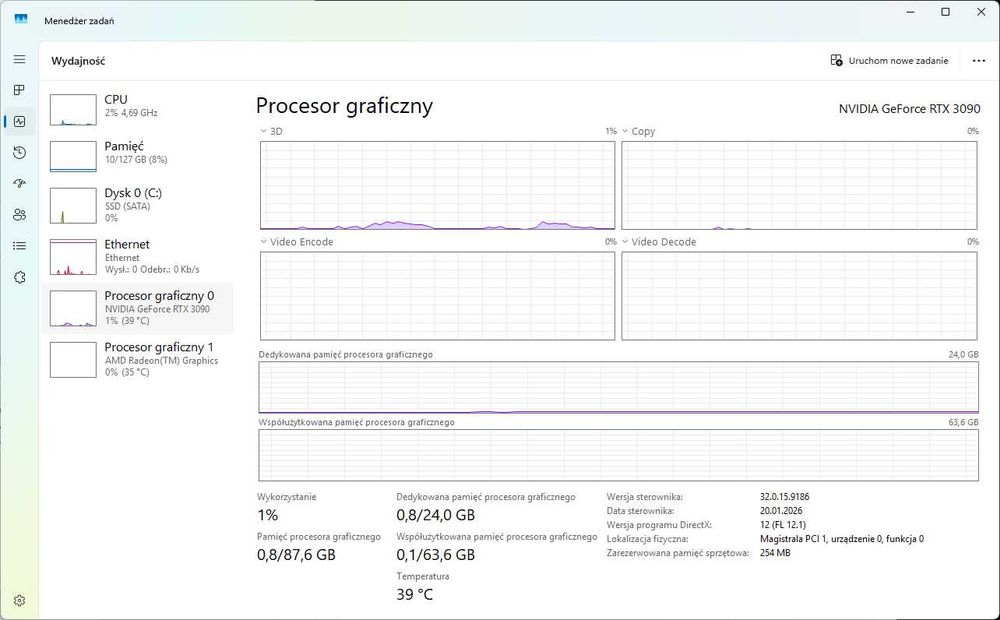Open the Copy engine dropdown
This screenshot has height=620, width=1000.
coord(639,131)
